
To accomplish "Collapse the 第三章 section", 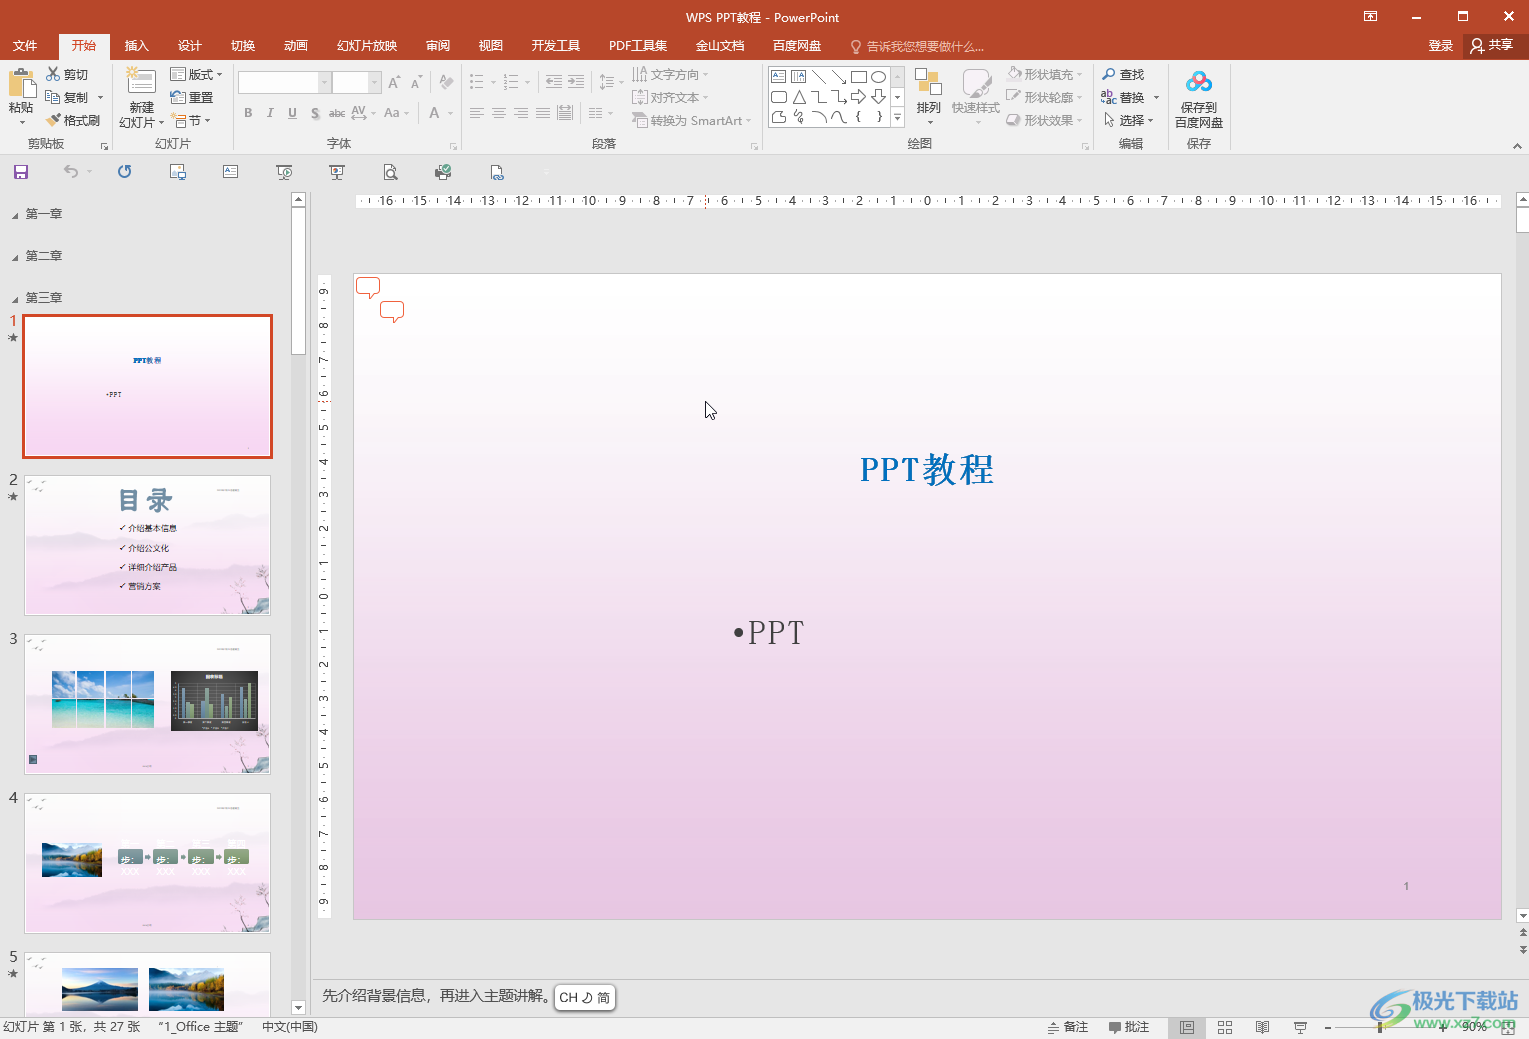I will point(15,299).
